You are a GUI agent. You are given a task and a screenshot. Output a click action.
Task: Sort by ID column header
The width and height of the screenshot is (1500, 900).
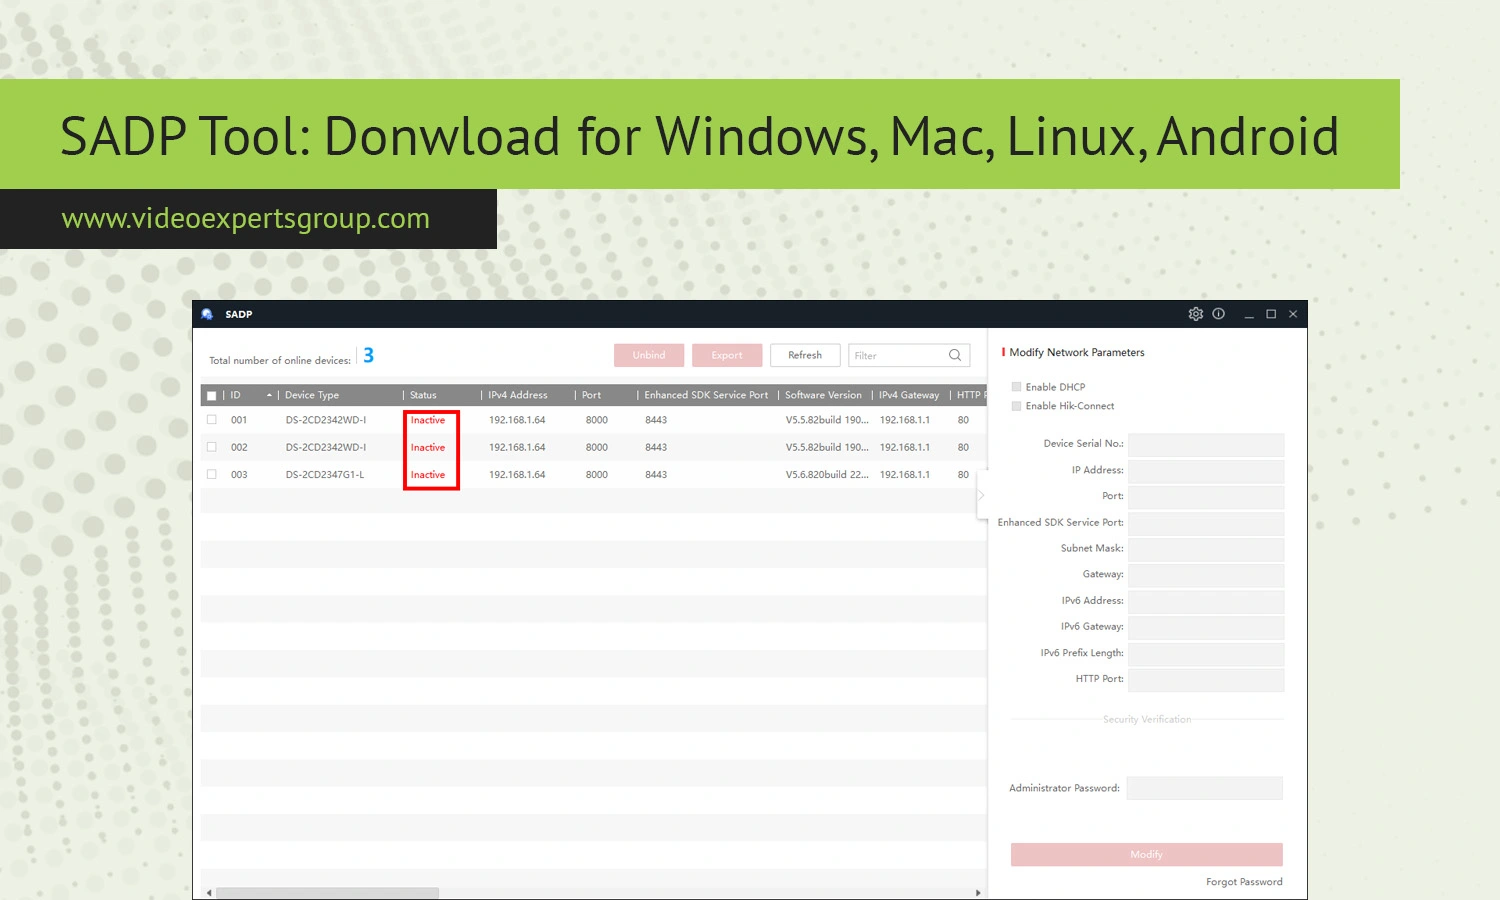click(235, 395)
